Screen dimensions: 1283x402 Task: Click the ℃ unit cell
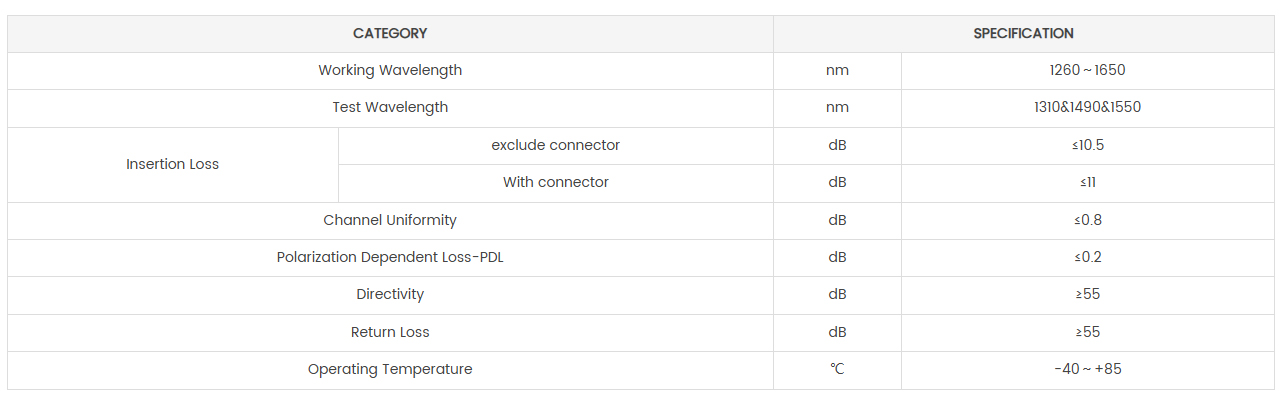pyautogui.click(x=837, y=370)
